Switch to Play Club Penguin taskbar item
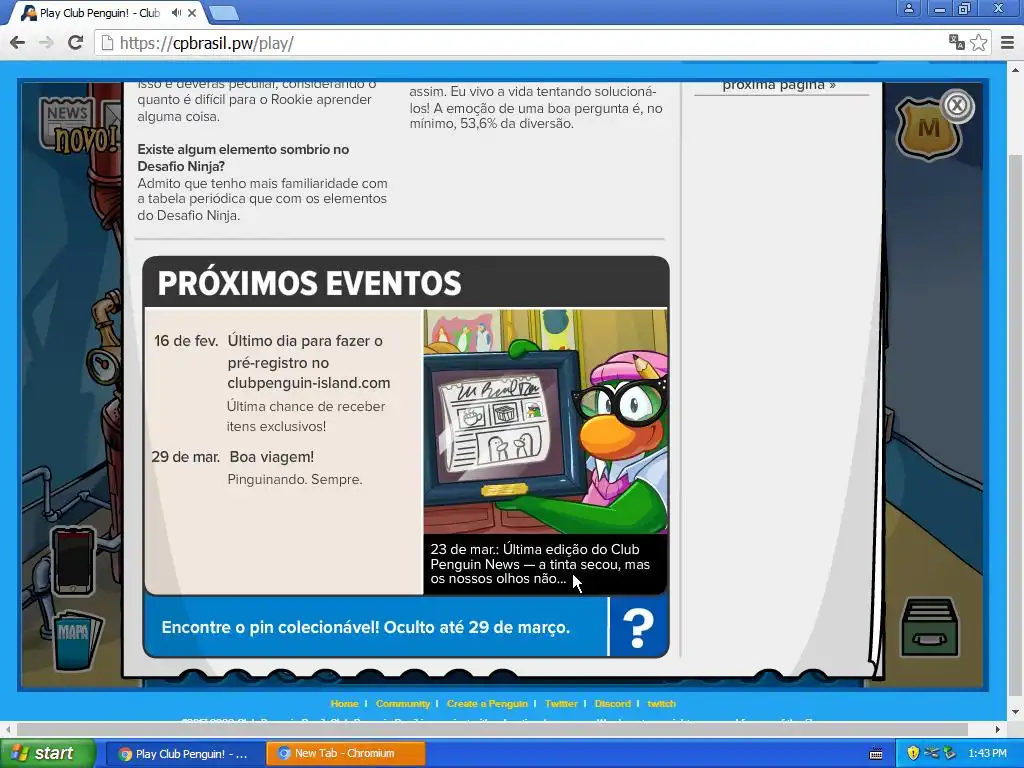This screenshot has width=1024, height=768. pyautogui.click(x=185, y=754)
